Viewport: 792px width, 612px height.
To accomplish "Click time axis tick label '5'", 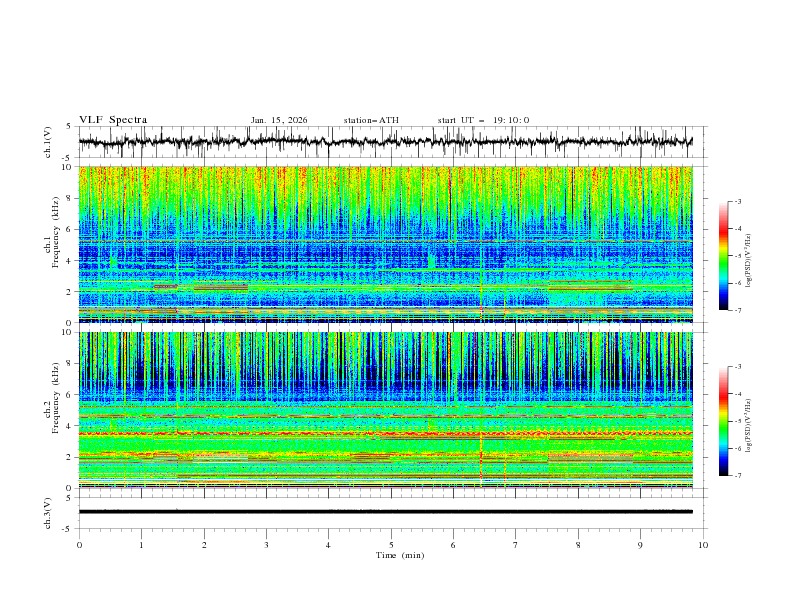I will pos(391,545).
